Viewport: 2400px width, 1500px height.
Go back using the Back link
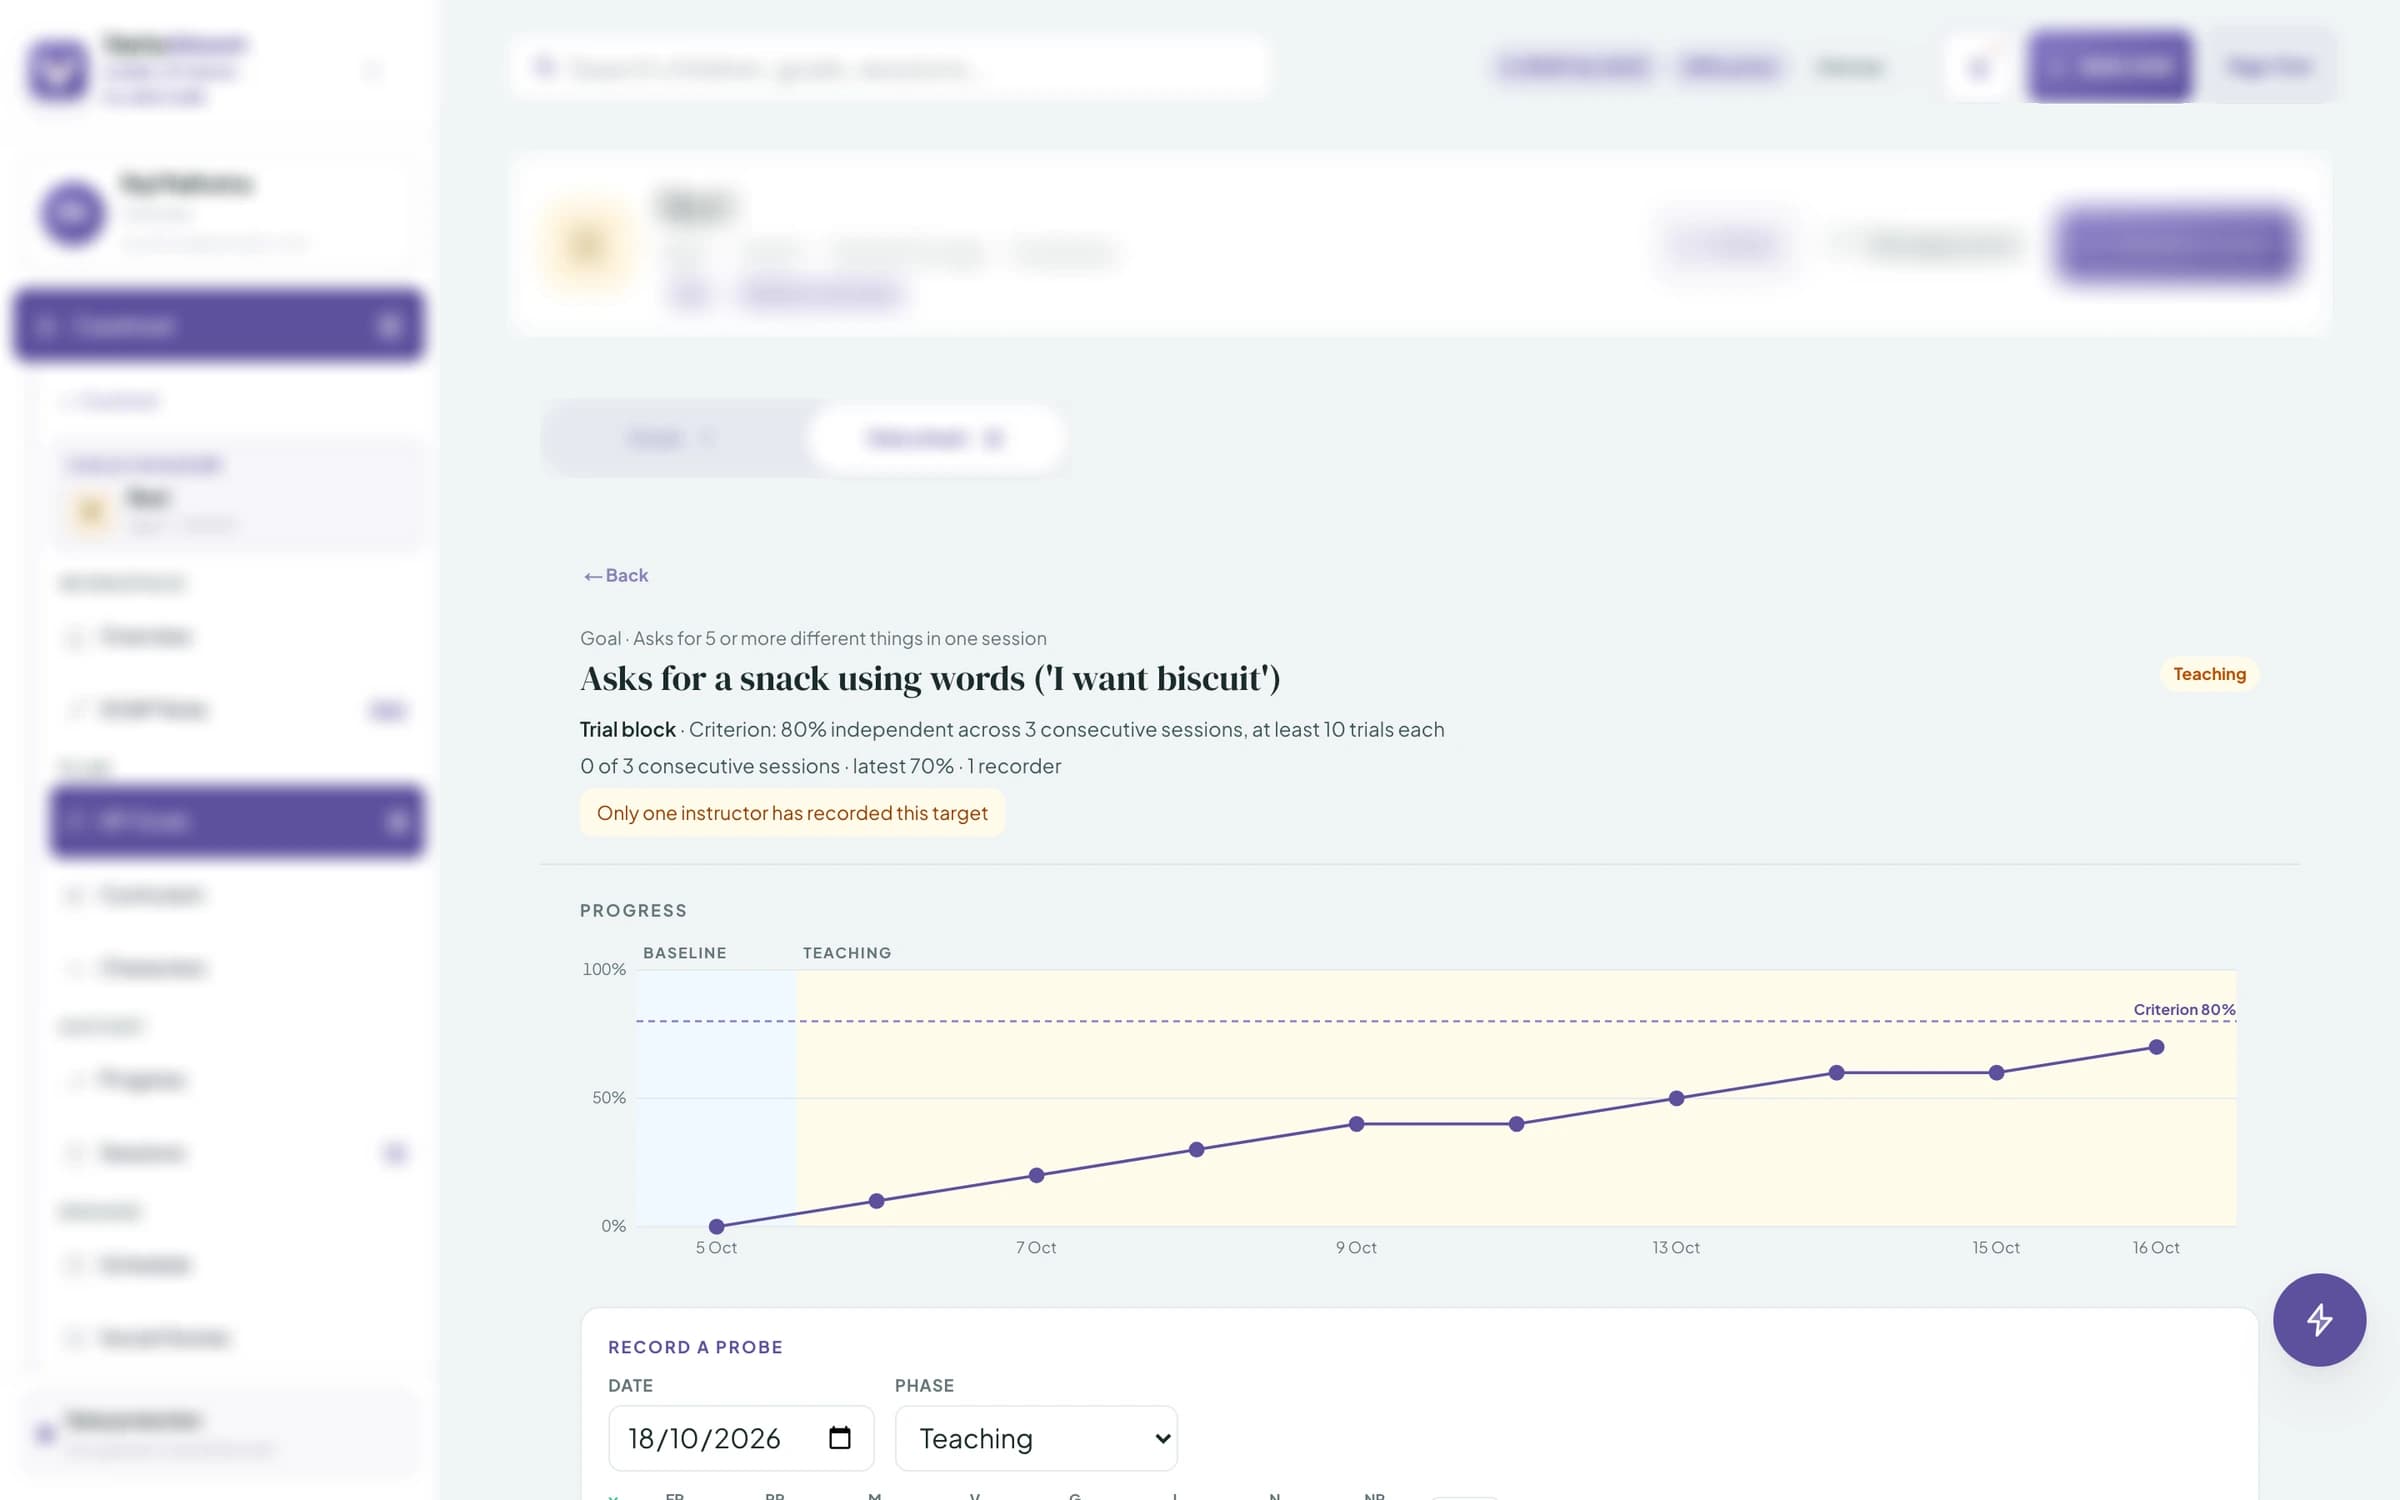tap(616, 575)
